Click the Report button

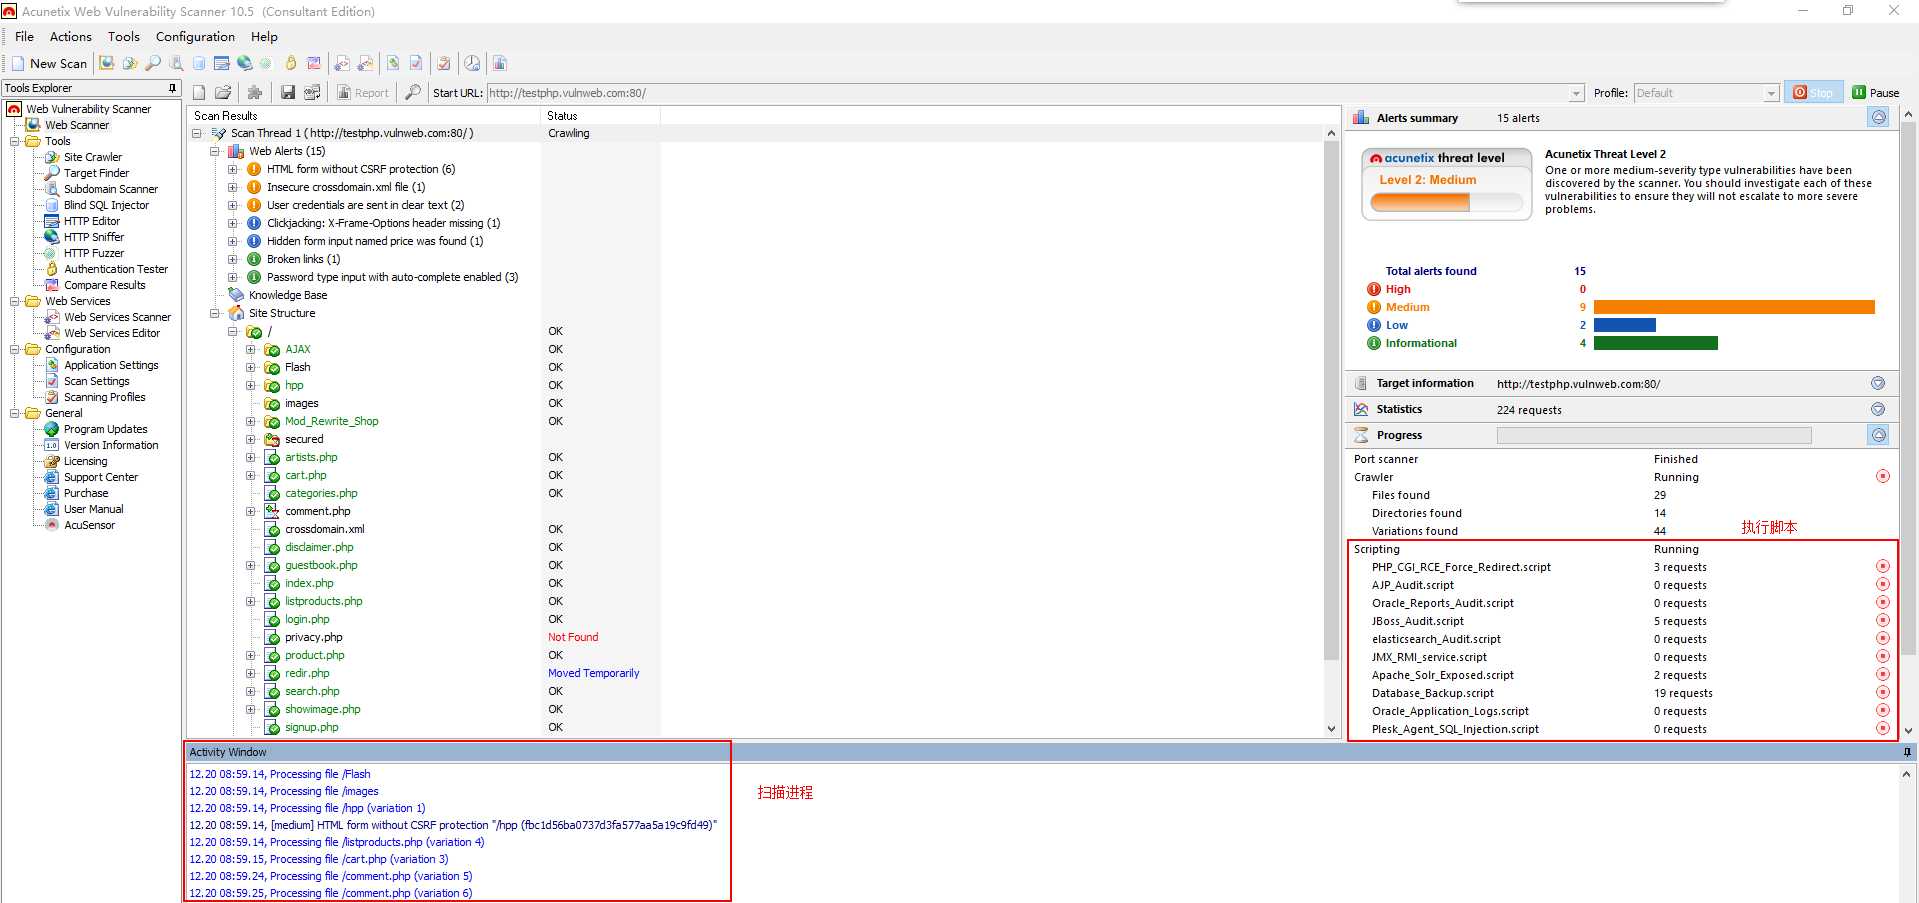362,93
